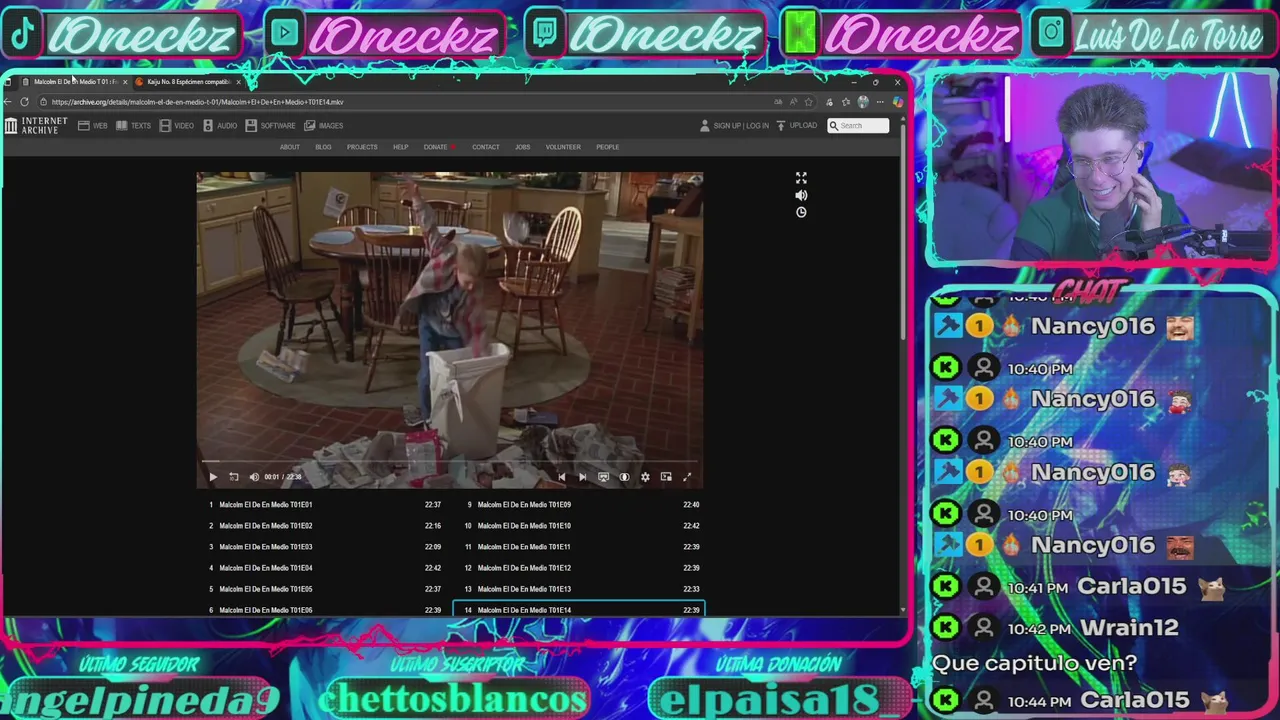The height and width of the screenshot is (720, 1280).
Task: Open the AirPlay cast icon in player
Action: click(603, 477)
